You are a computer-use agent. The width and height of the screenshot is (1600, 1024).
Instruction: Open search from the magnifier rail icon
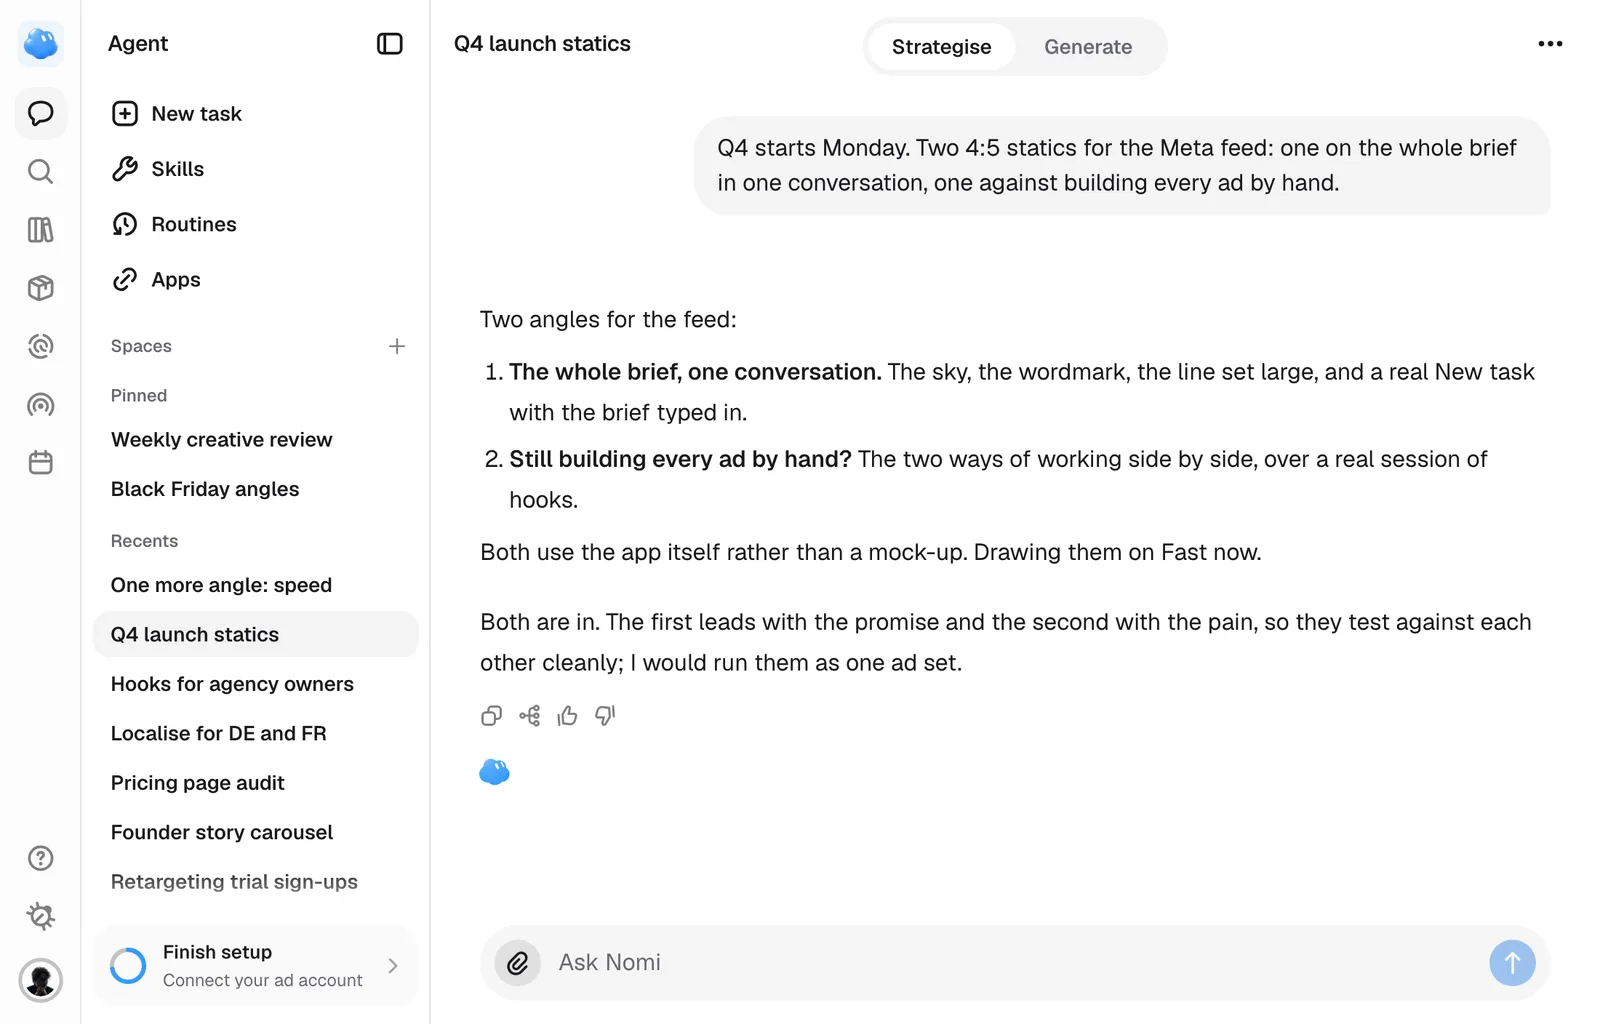pyautogui.click(x=41, y=172)
